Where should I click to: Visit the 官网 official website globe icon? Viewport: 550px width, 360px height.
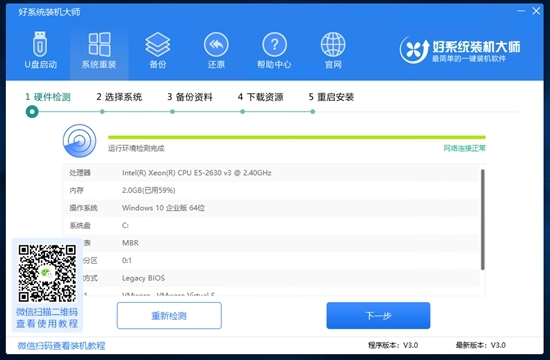point(333,50)
